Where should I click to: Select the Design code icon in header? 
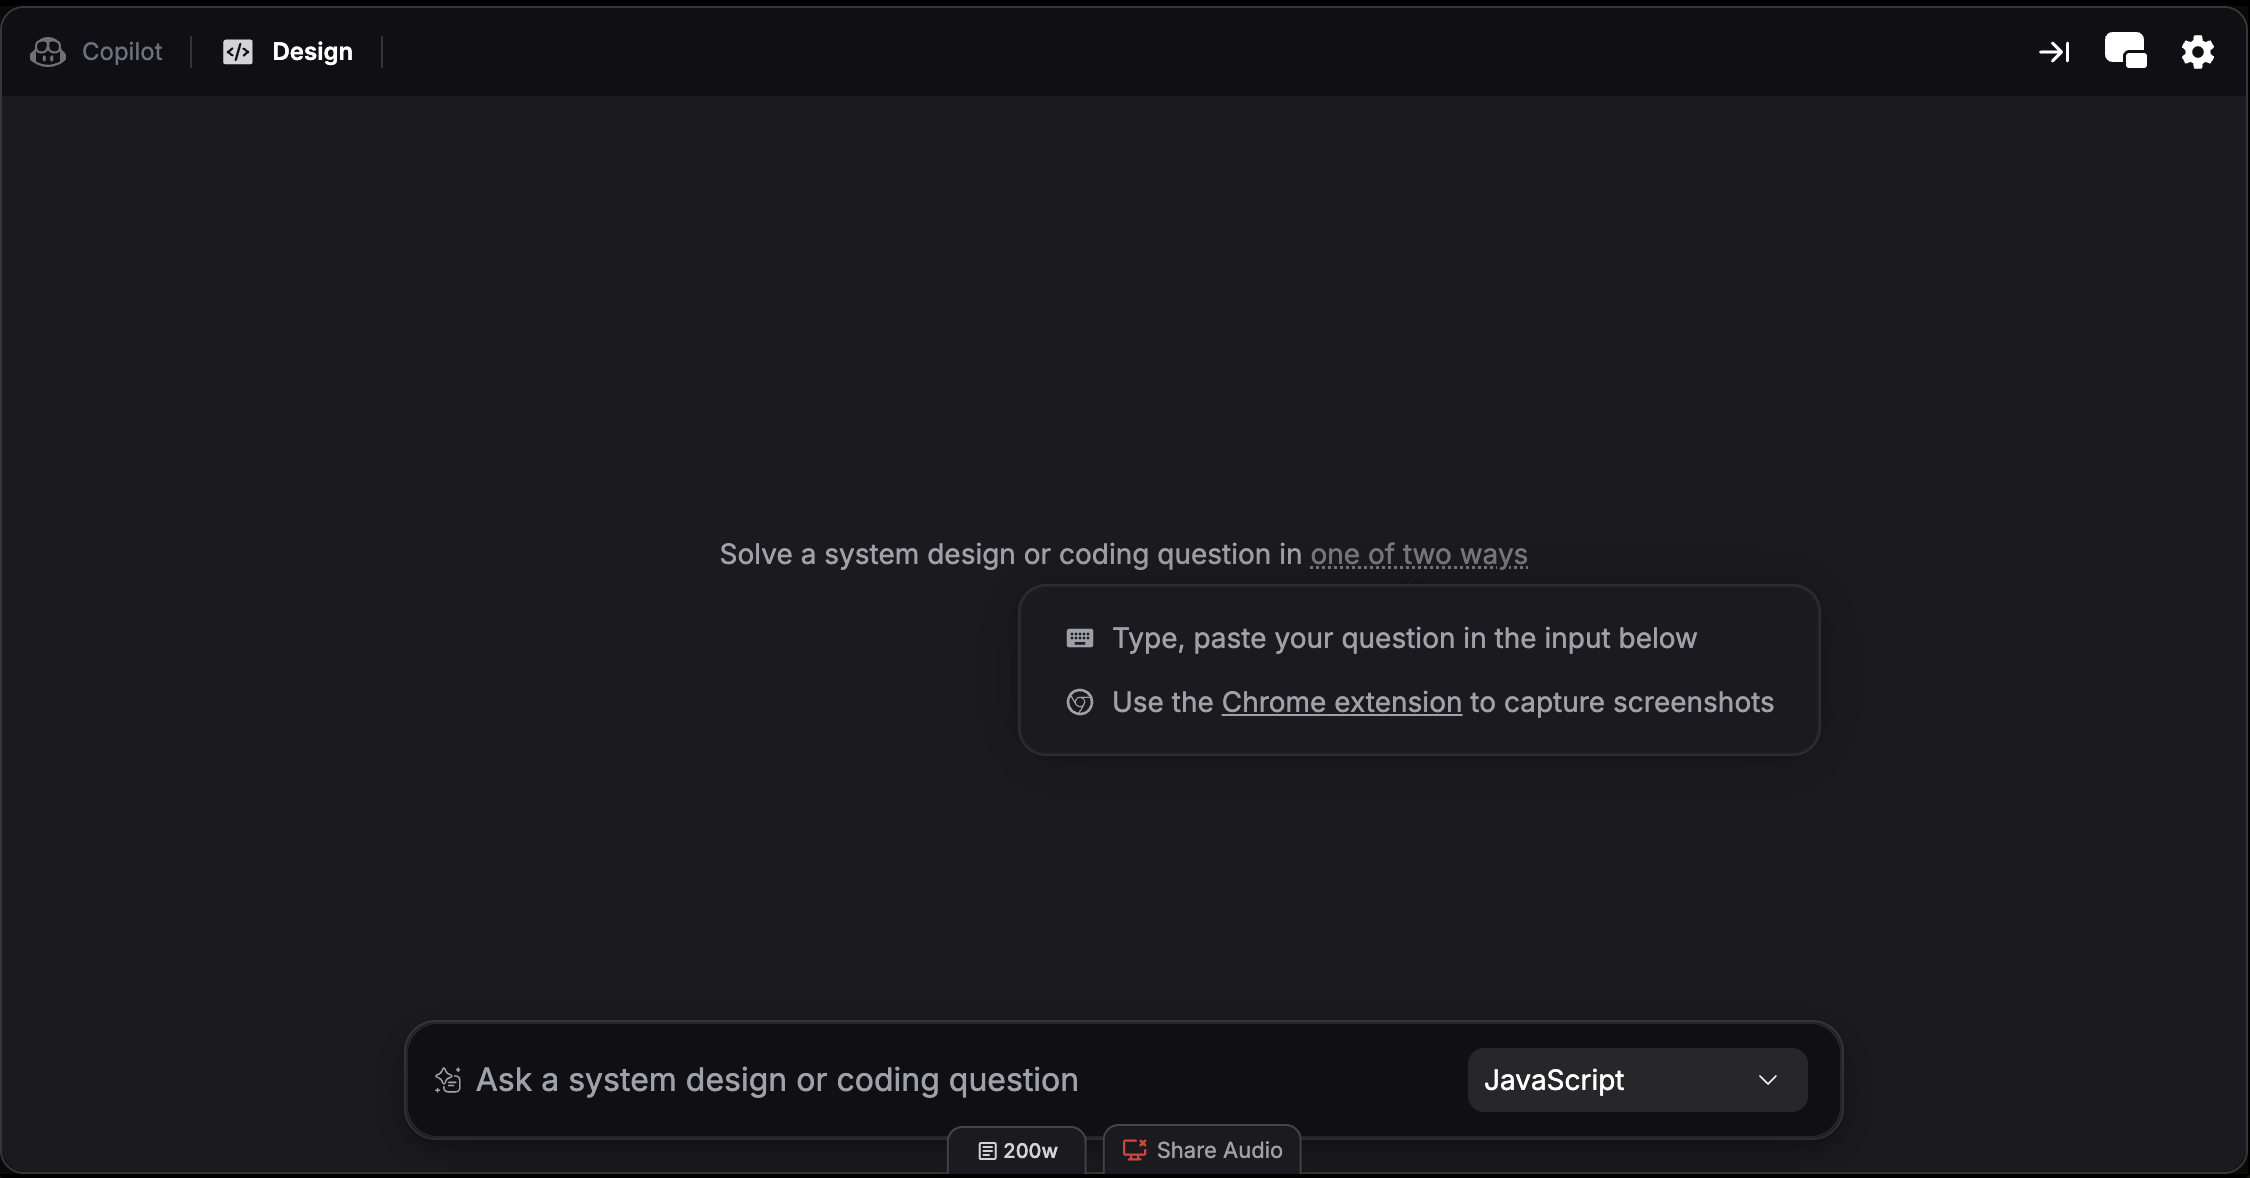[239, 51]
